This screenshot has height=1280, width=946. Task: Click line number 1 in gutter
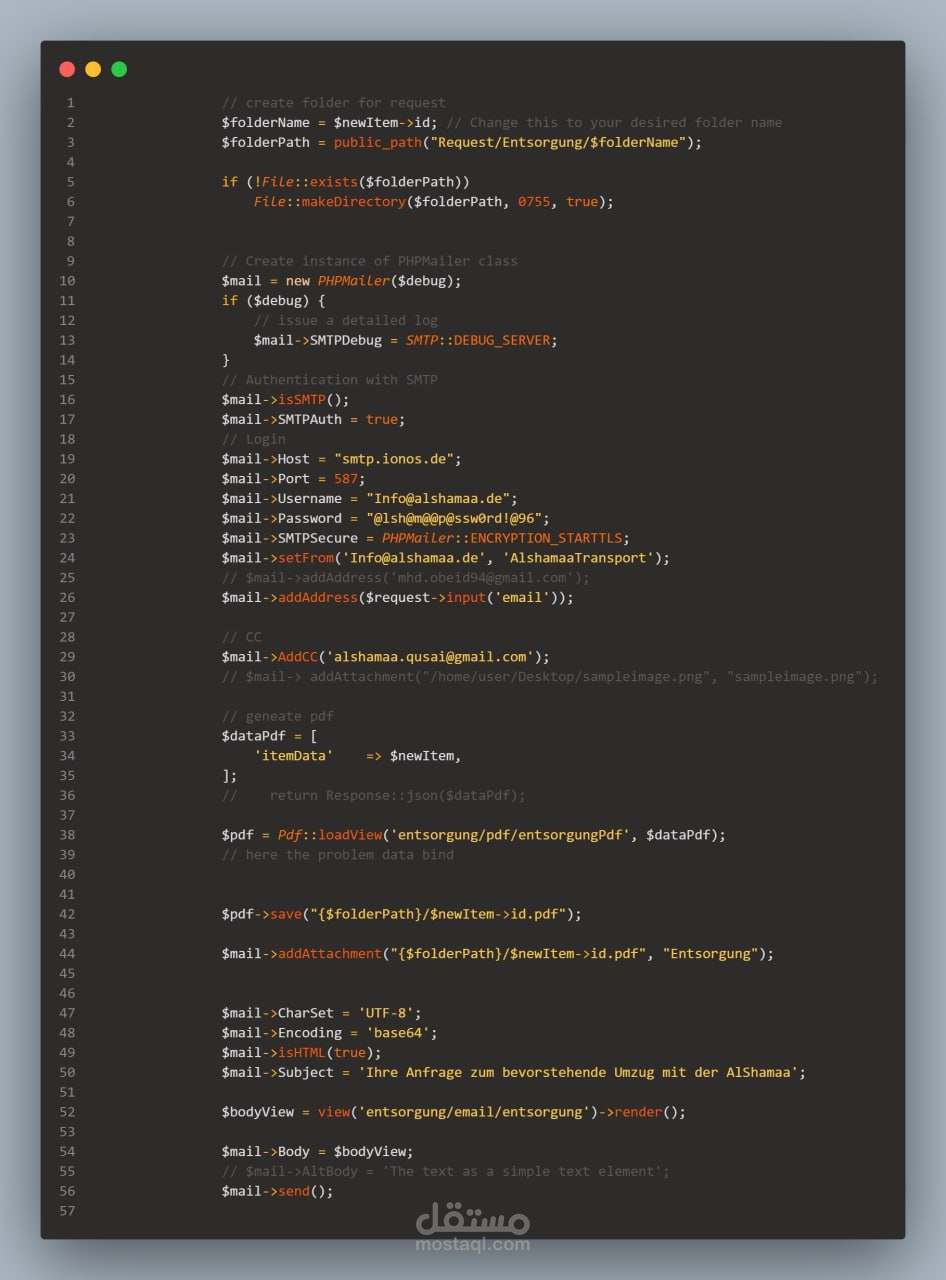pos(71,102)
